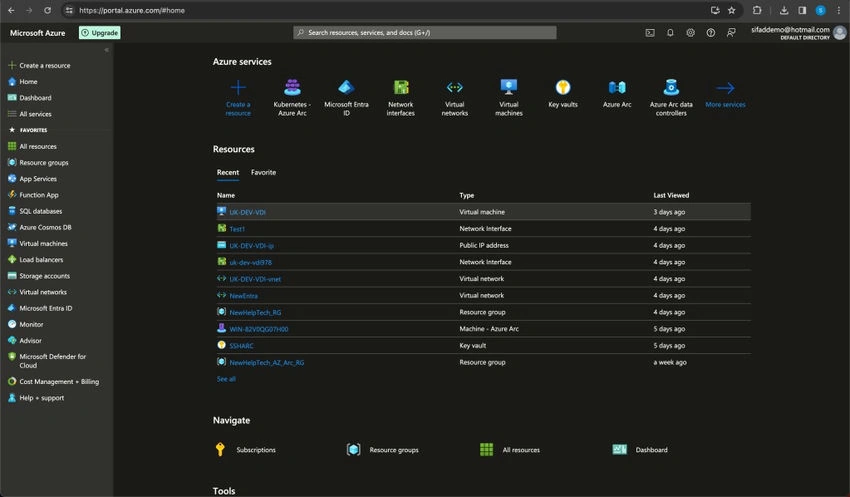
Task: Open SSHARC key vault resource
Action: 241,346
